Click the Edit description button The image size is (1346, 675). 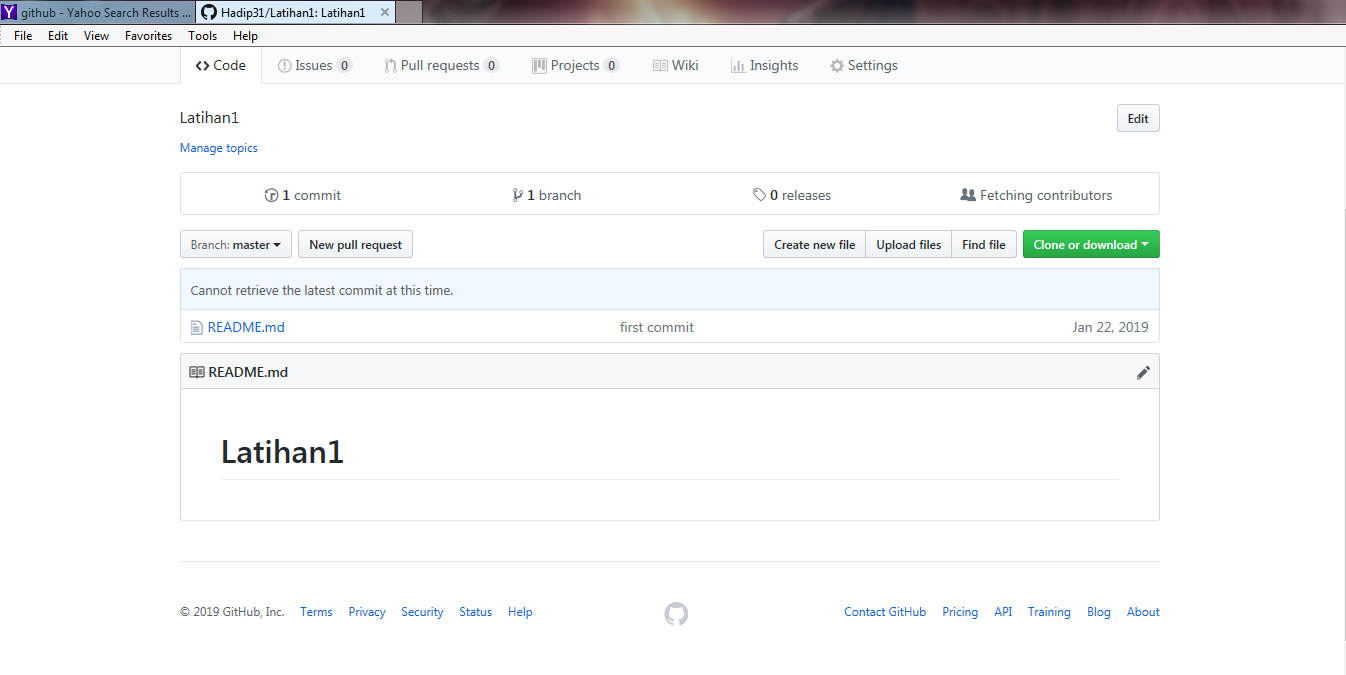(x=1138, y=118)
